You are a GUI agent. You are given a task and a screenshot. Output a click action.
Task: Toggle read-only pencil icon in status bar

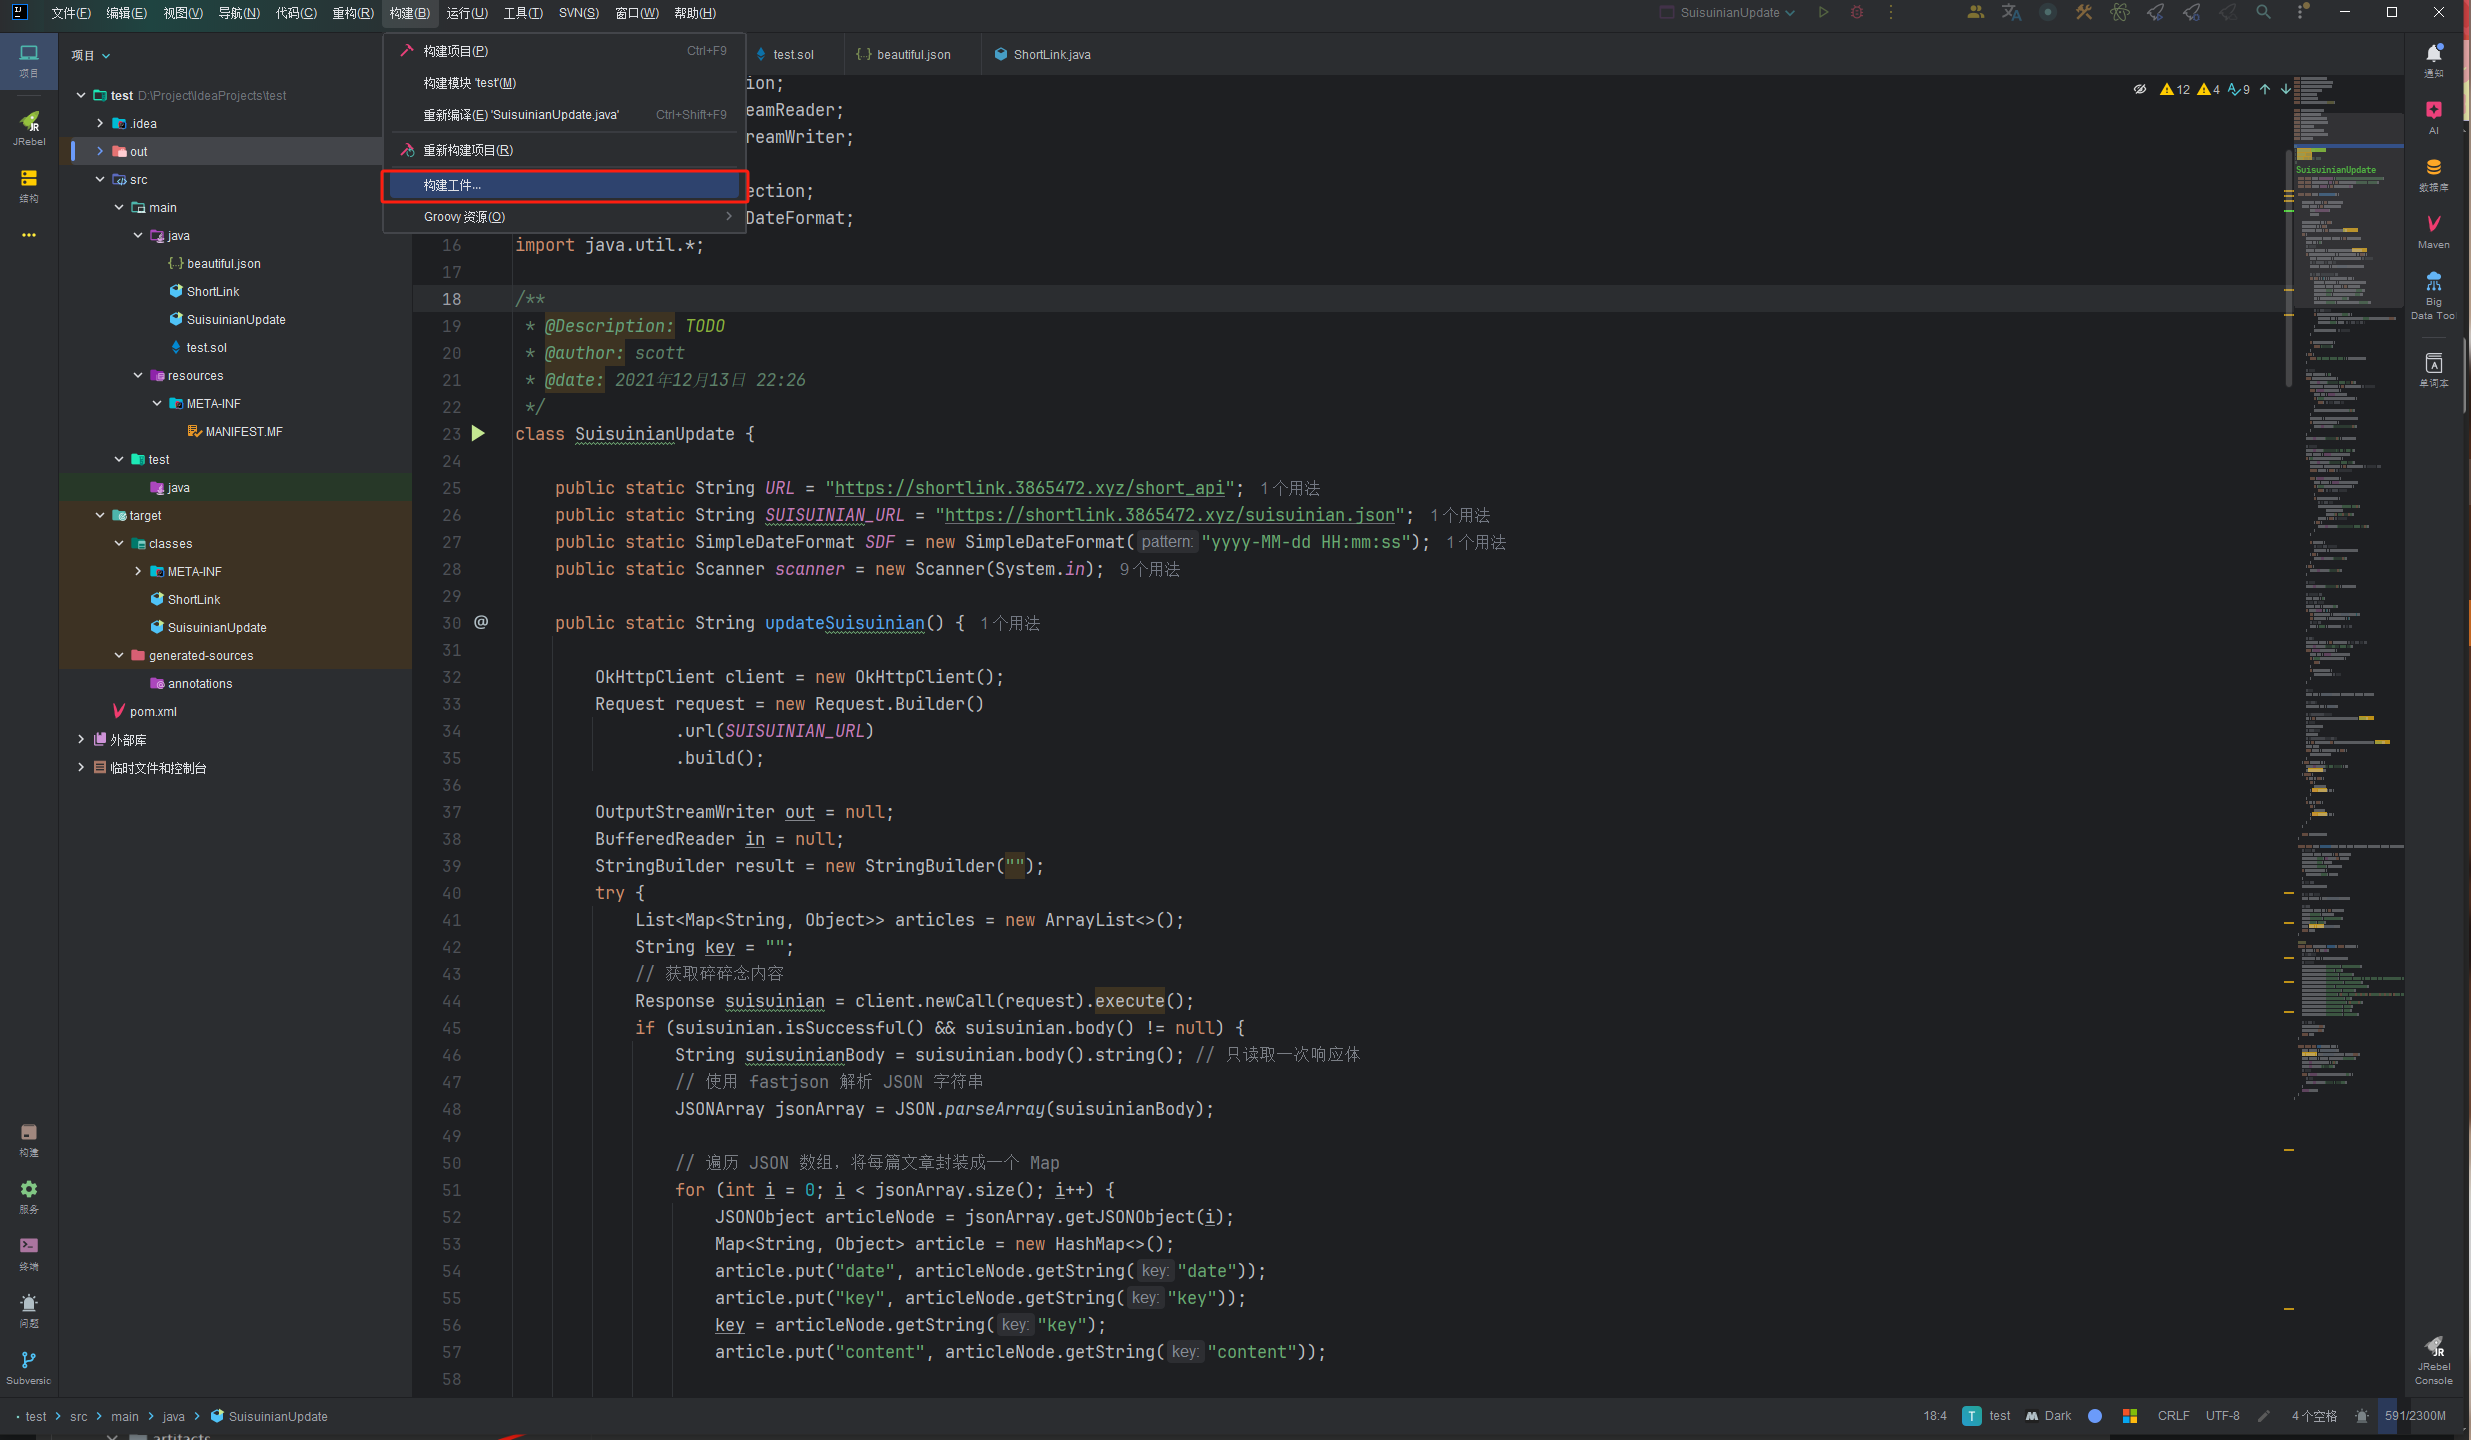click(2264, 1416)
